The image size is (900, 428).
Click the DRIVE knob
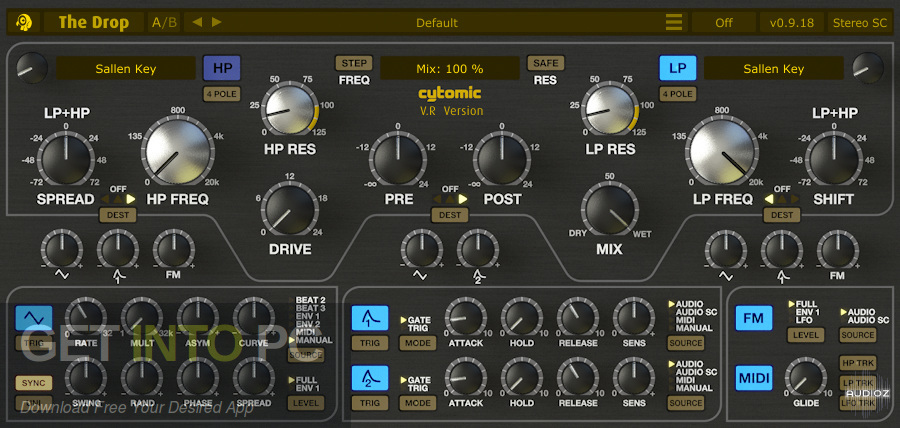pos(290,210)
